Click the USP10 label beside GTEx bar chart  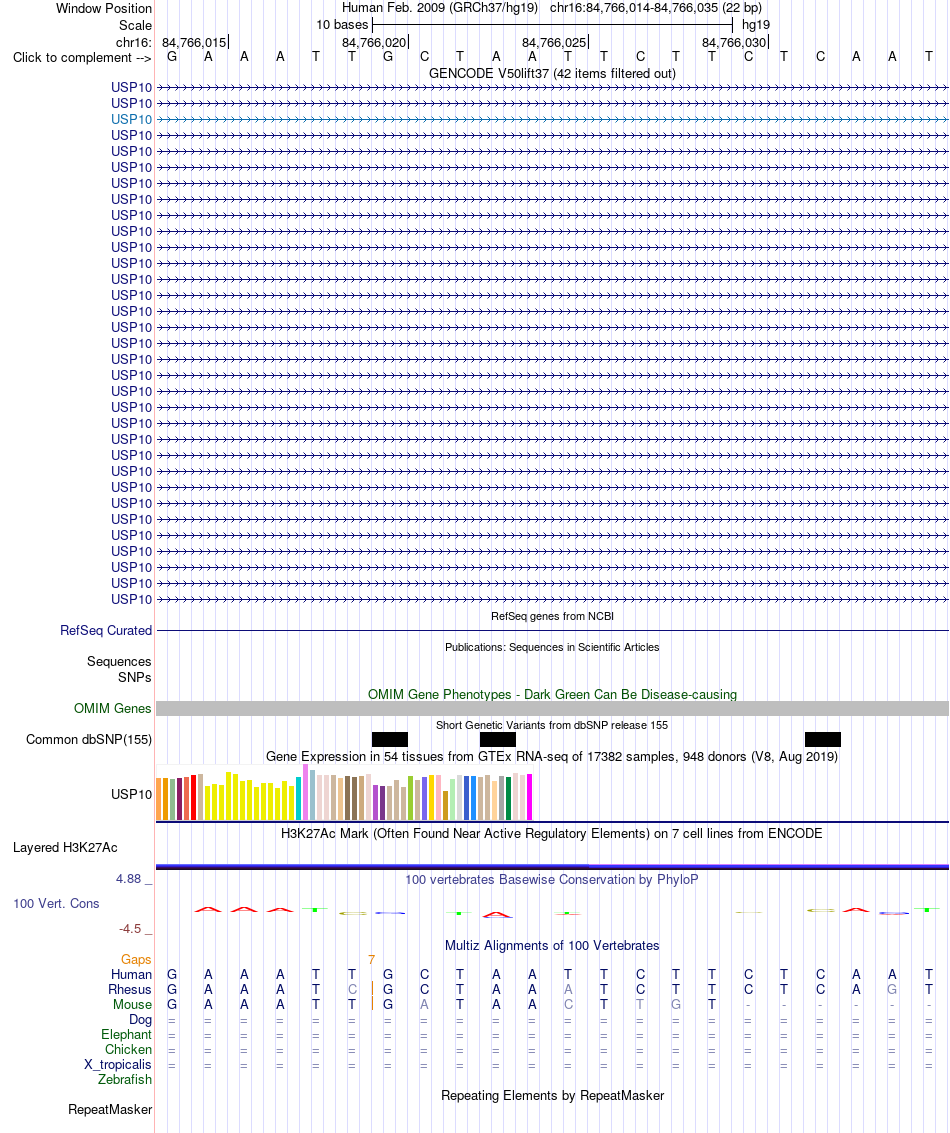pyautogui.click(x=131, y=794)
